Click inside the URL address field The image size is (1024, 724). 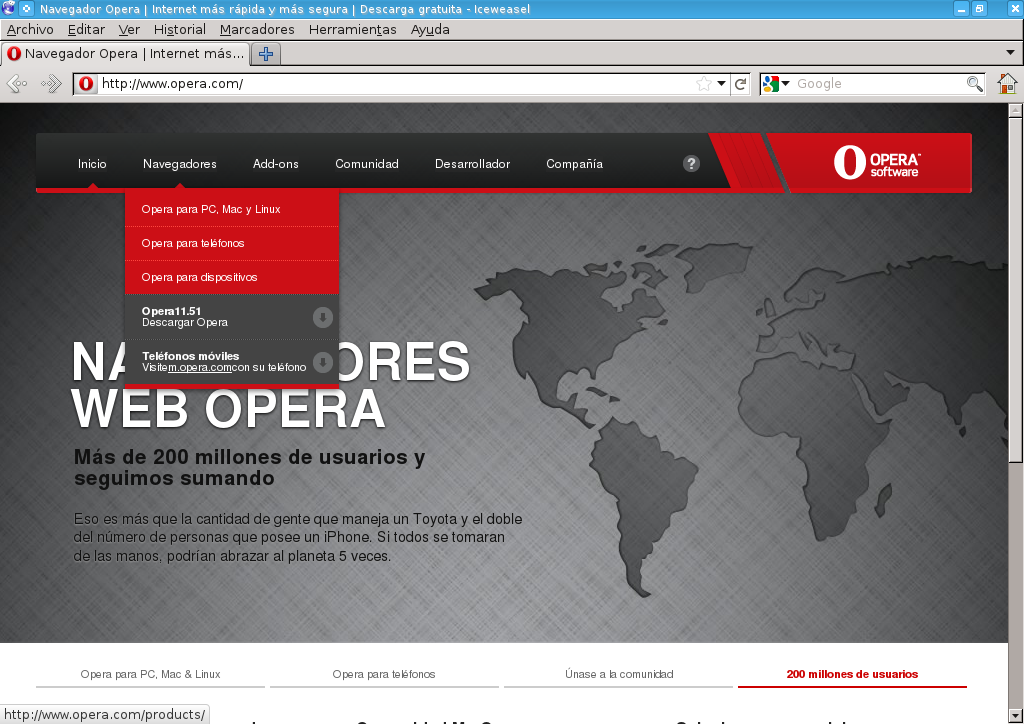pyautogui.click(x=400, y=84)
